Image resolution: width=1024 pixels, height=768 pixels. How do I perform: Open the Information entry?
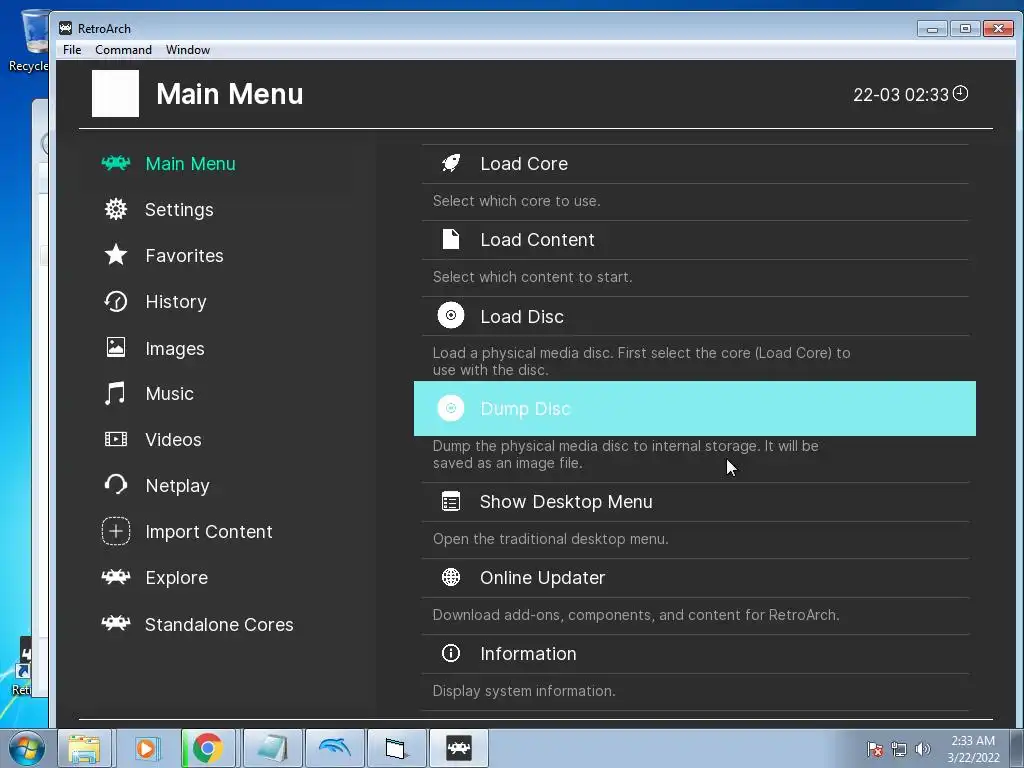(x=695, y=654)
